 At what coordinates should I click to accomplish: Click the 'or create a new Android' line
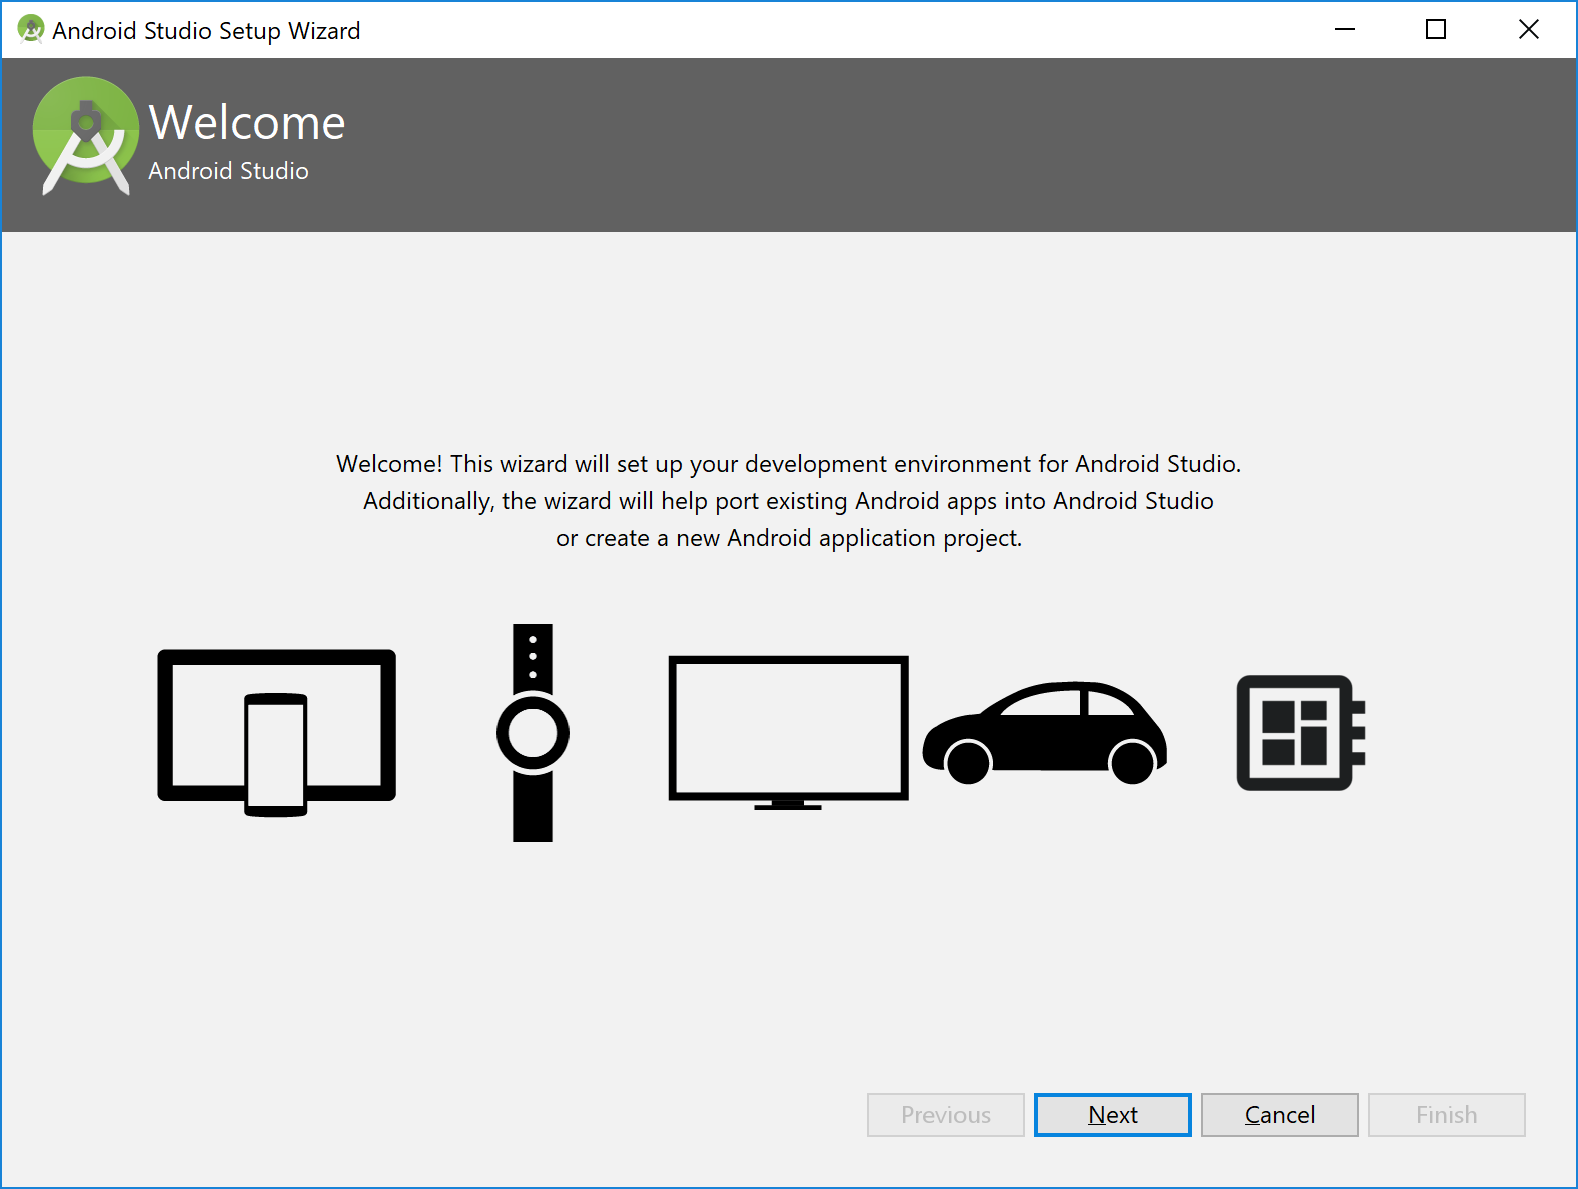[x=788, y=538]
